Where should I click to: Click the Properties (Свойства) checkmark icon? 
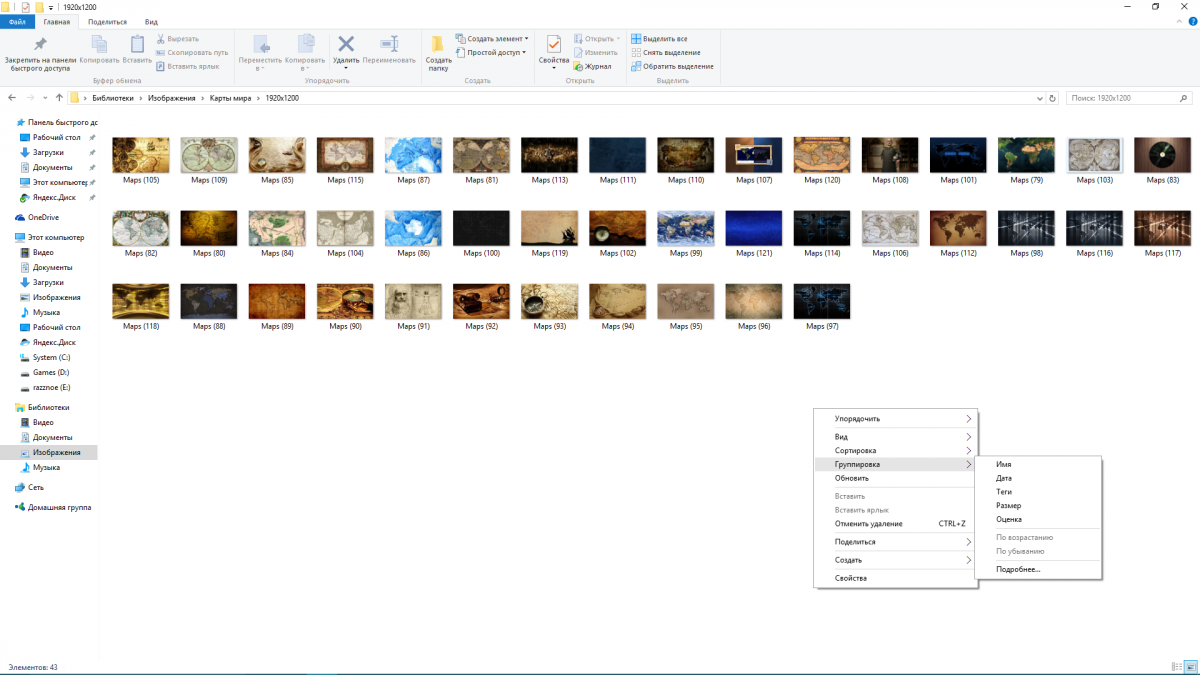click(x=553, y=44)
